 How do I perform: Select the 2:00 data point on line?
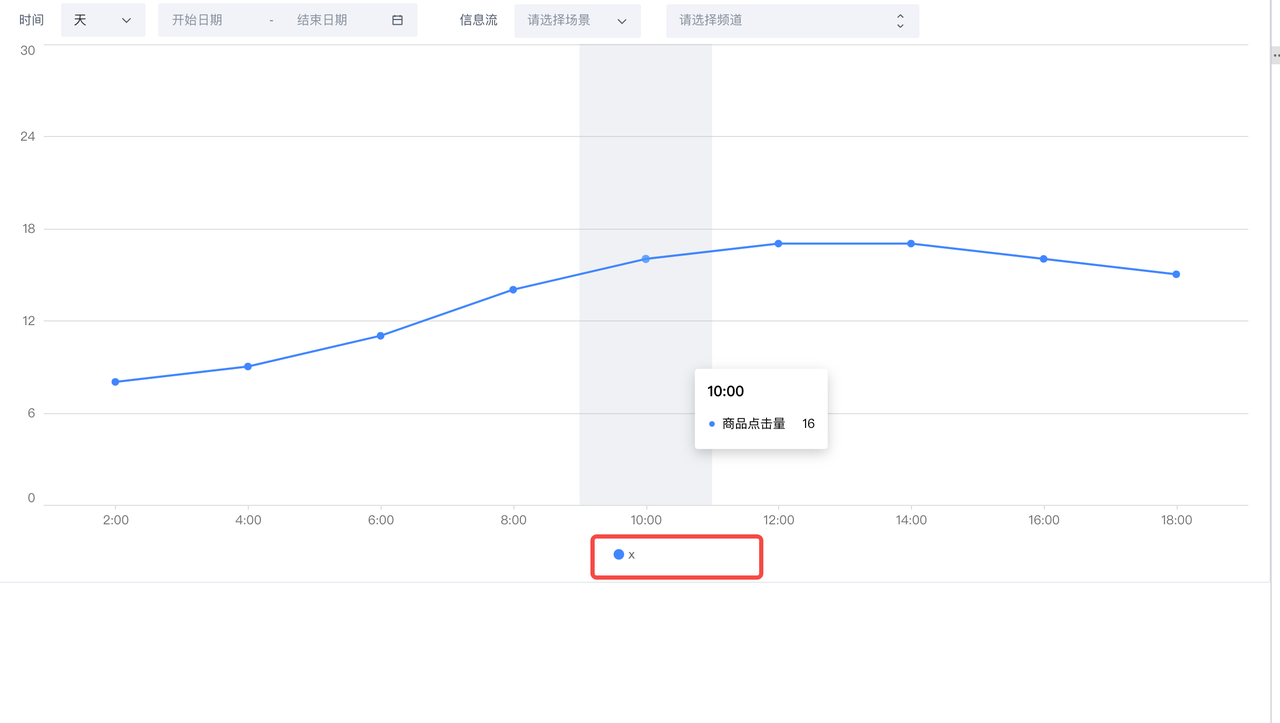(116, 382)
